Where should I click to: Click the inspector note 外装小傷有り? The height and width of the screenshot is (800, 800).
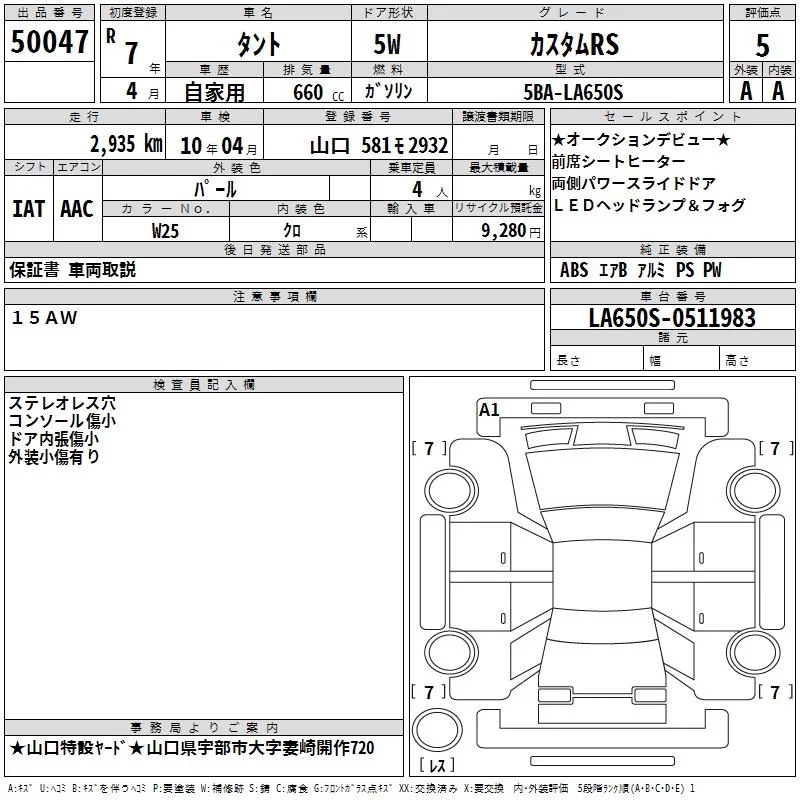point(54,457)
